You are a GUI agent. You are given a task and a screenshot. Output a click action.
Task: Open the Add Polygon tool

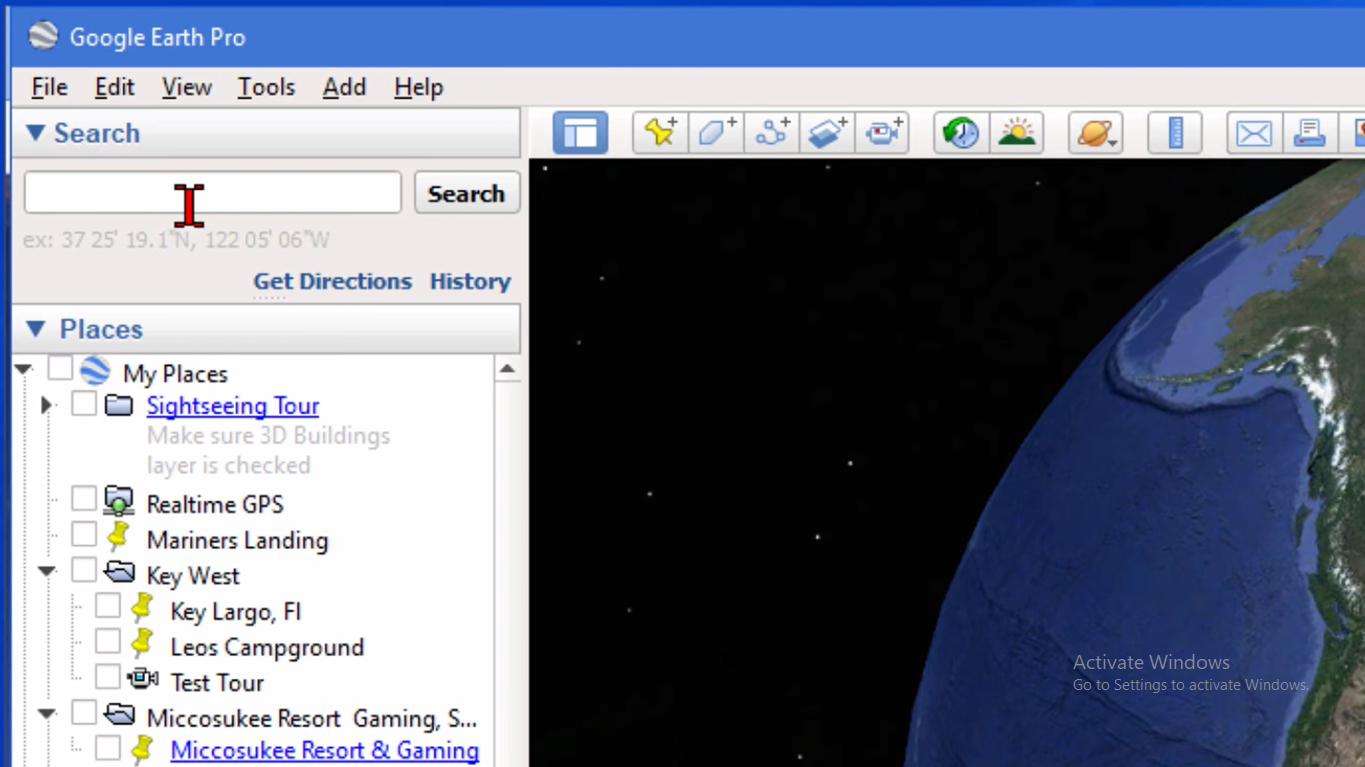click(x=716, y=131)
